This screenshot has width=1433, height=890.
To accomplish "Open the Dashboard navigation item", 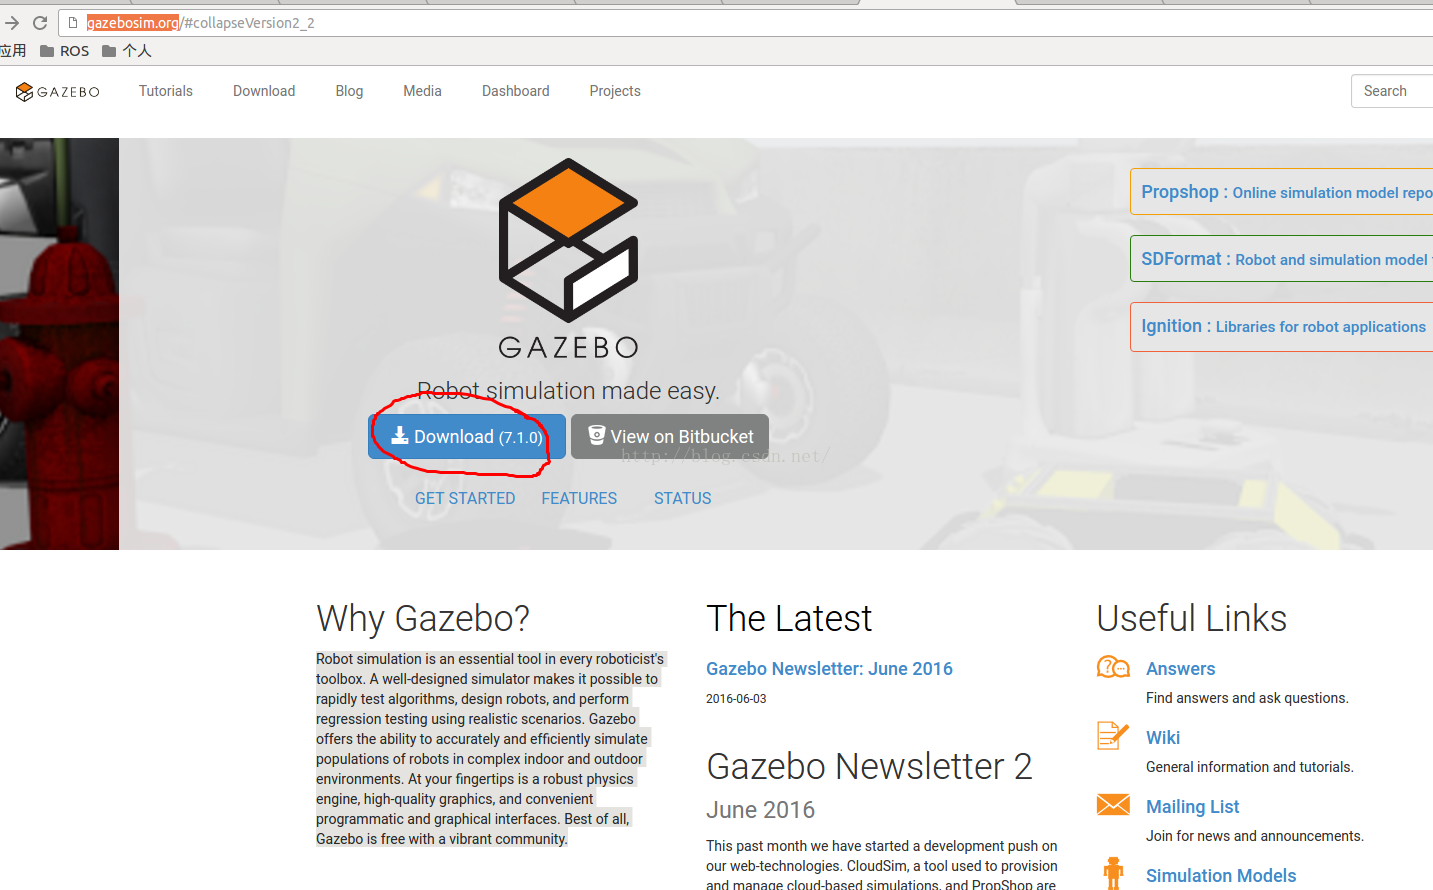I will [x=516, y=91].
